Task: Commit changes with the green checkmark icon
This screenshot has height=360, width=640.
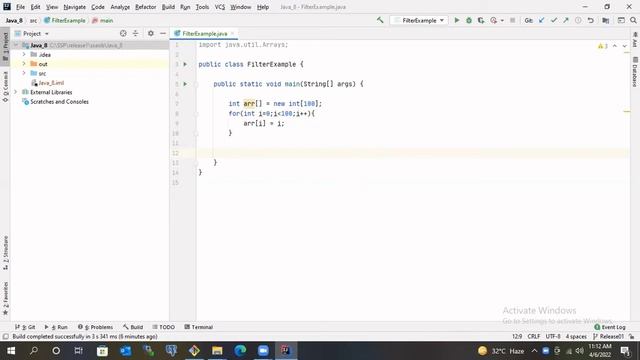Action: click(554, 20)
